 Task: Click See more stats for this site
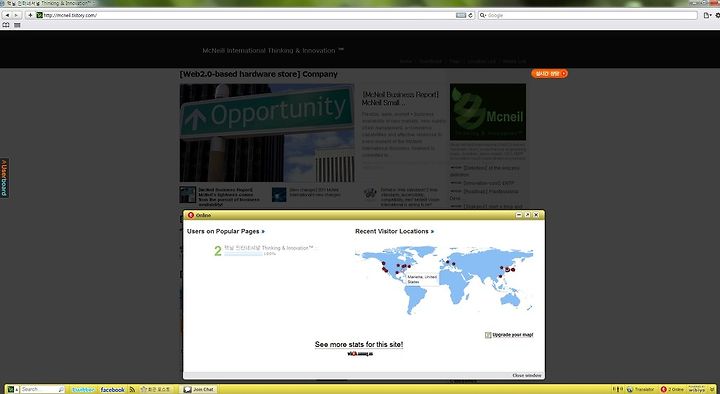pos(359,344)
